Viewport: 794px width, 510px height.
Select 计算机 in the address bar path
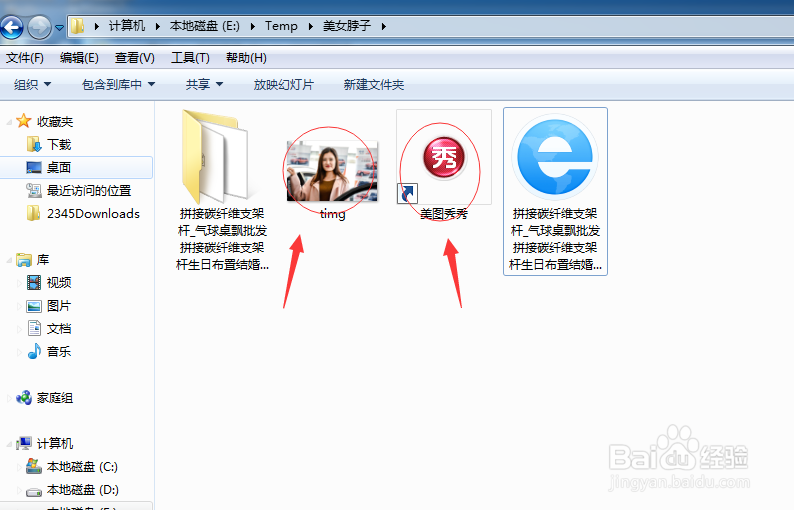127,26
